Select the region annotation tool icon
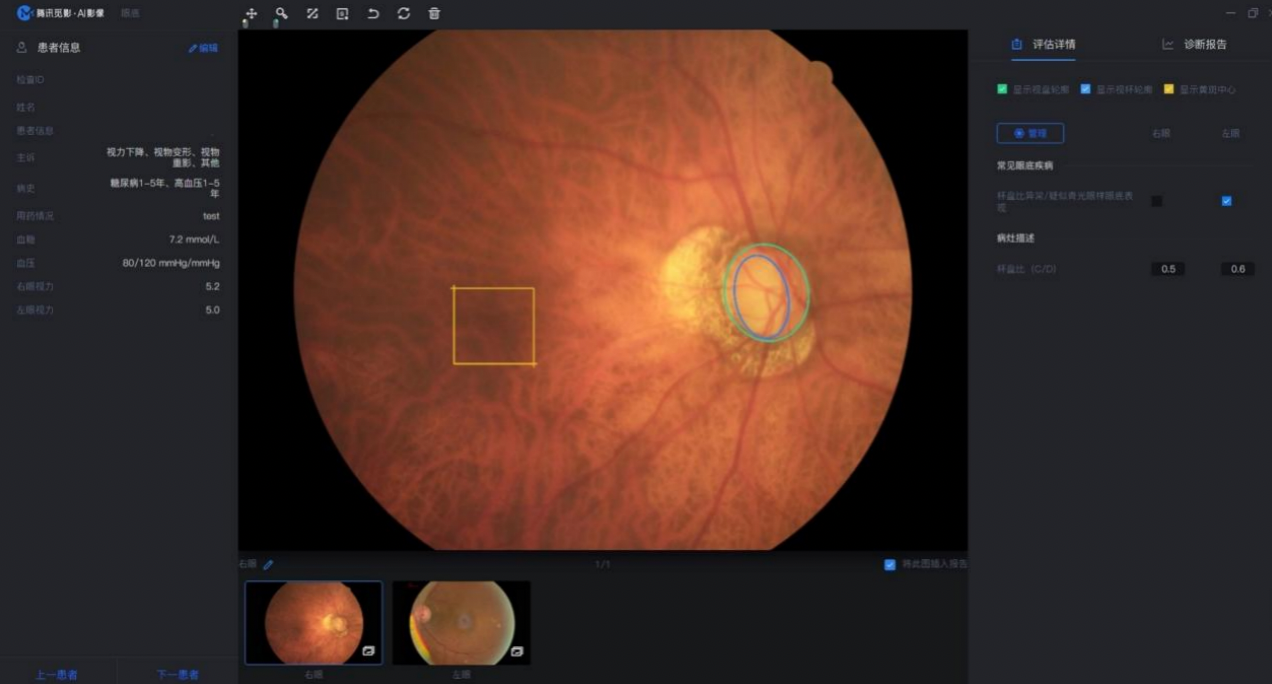 342,14
